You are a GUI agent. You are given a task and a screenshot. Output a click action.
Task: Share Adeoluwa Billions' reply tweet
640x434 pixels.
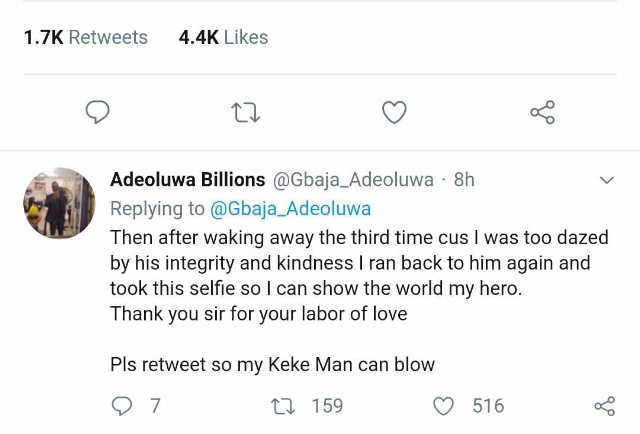click(604, 406)
